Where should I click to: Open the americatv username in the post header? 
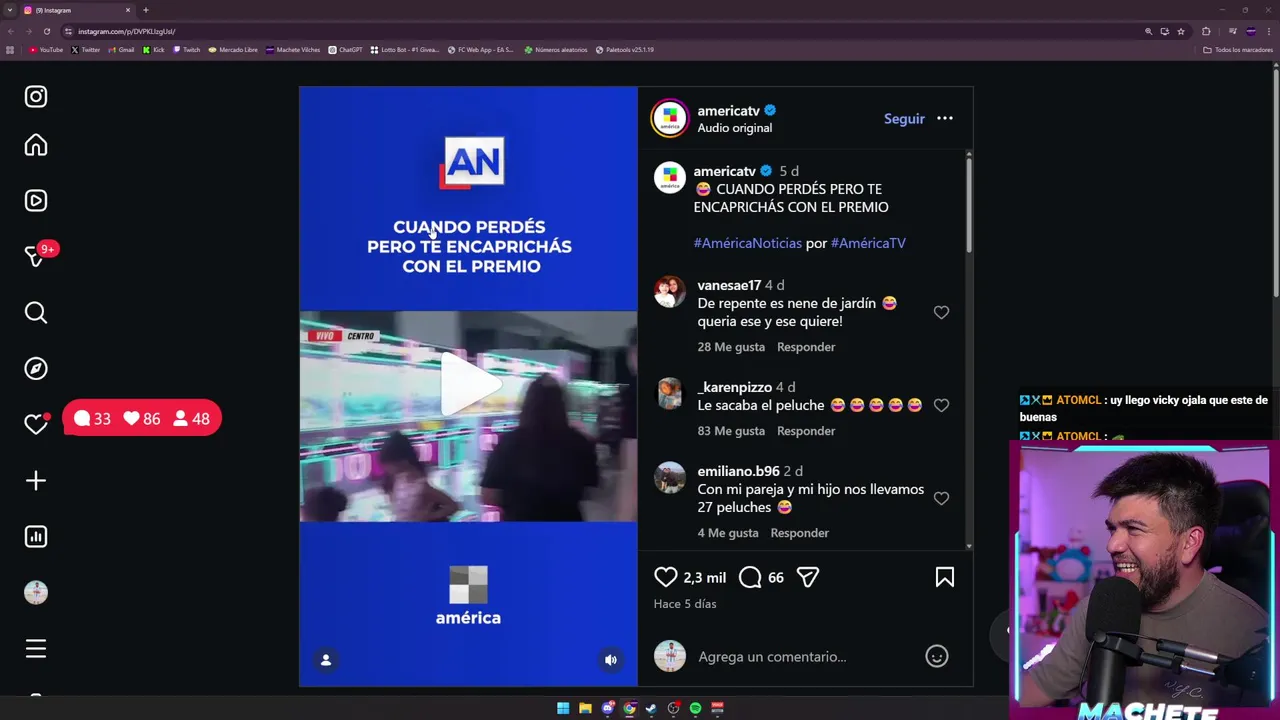click(x=729, y=110)
